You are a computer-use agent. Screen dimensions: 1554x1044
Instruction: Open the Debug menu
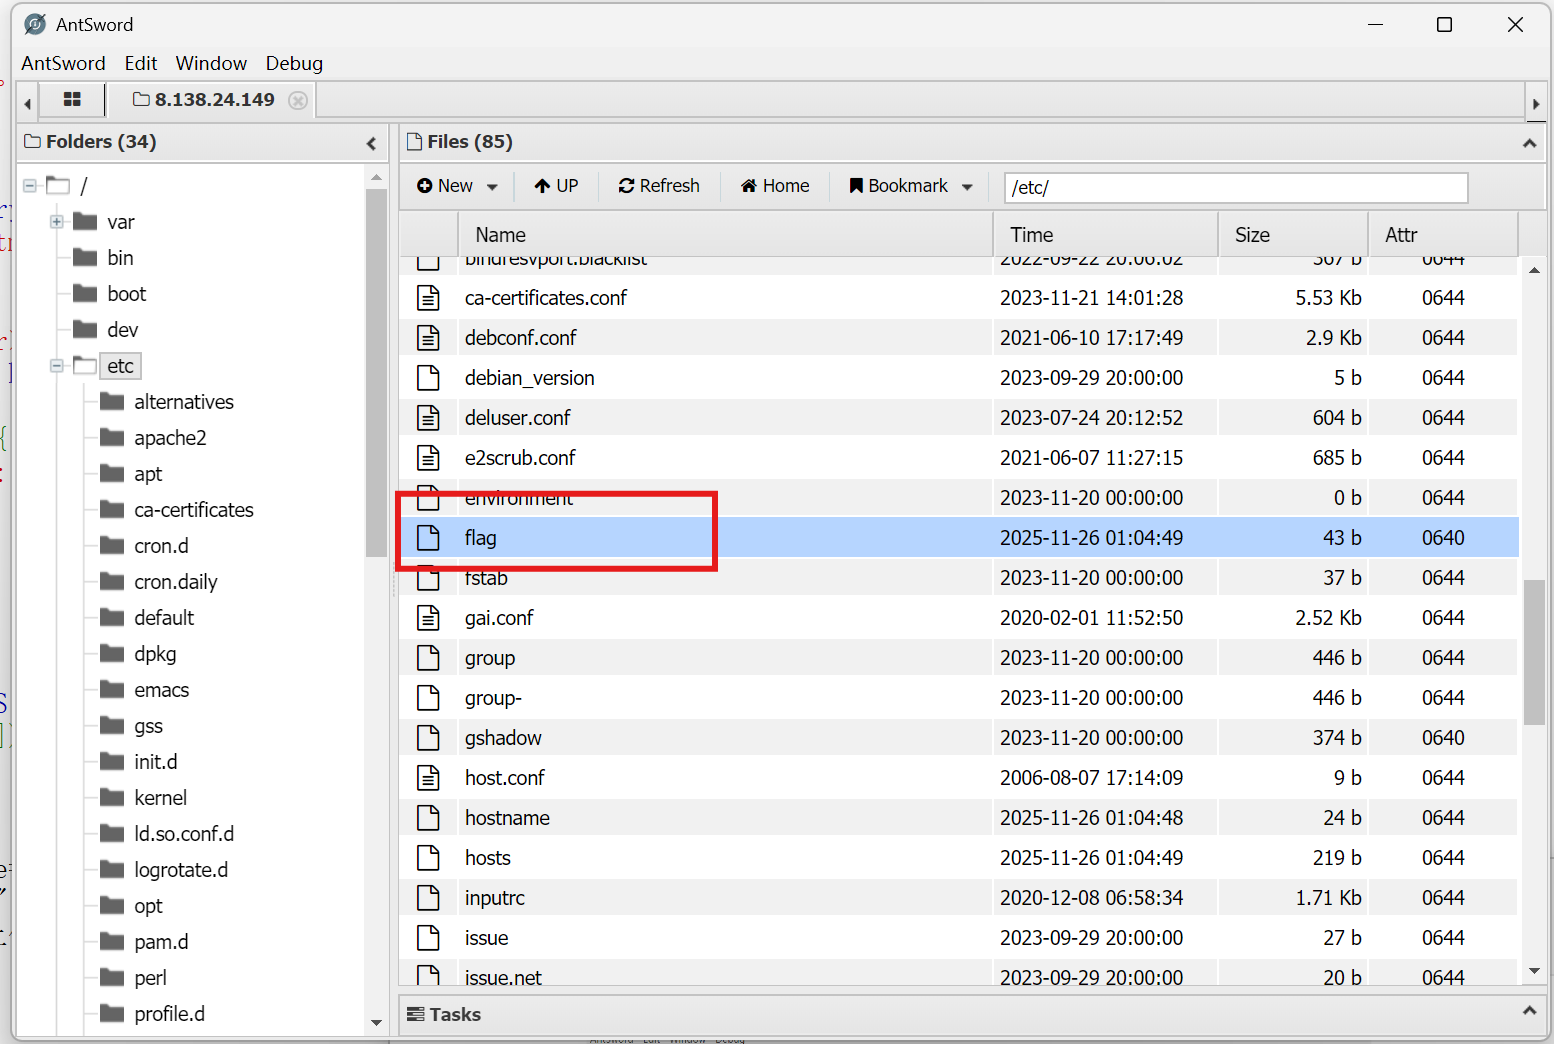point(294,63)
